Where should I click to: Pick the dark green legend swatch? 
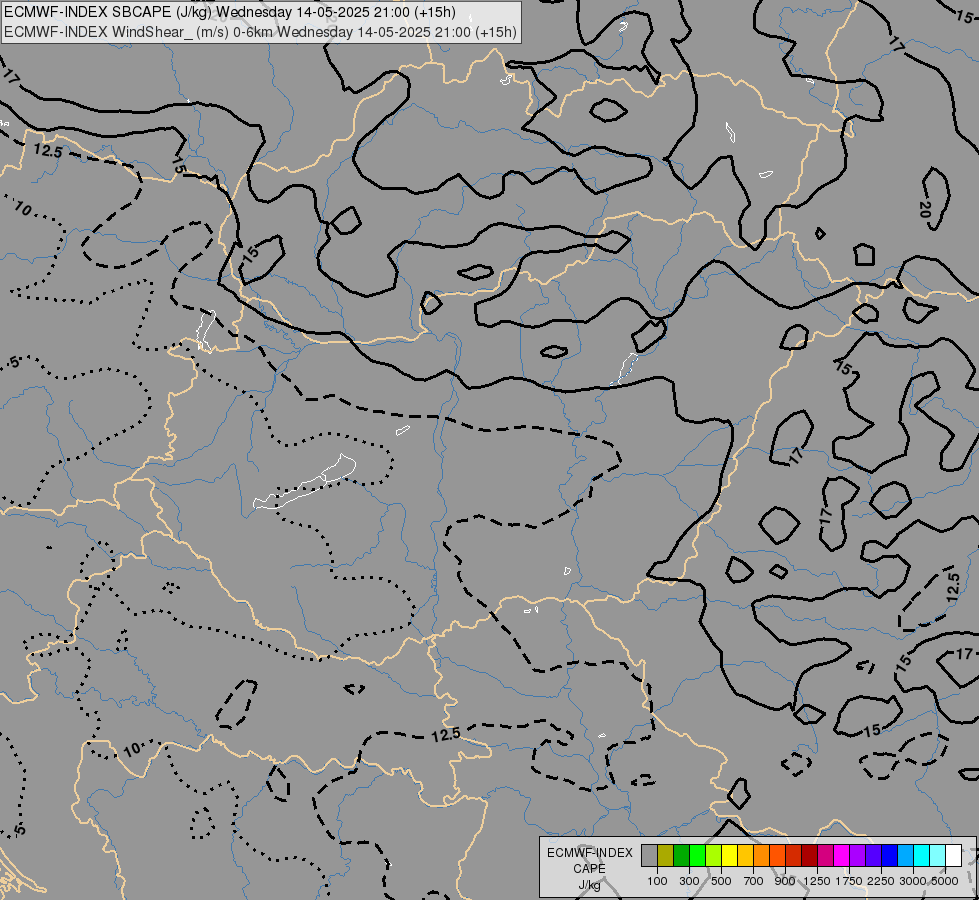coord(681,856)
